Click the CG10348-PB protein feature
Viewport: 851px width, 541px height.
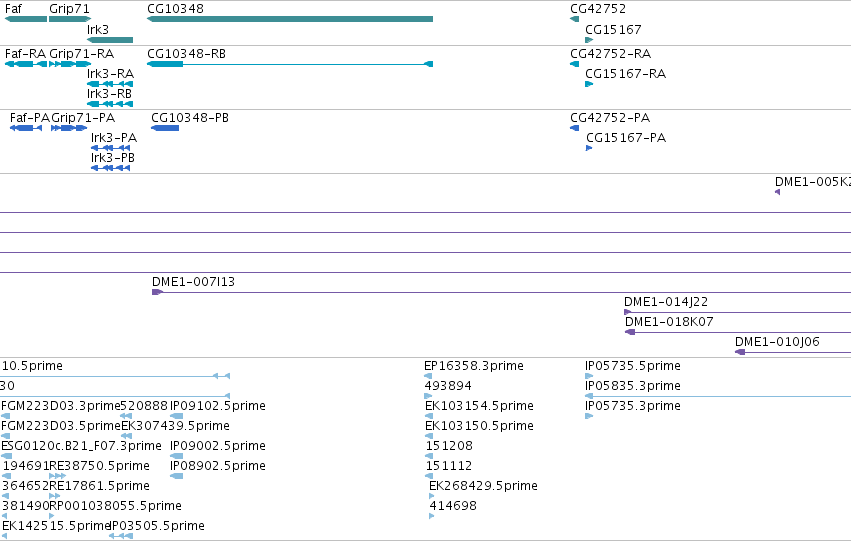pyautogui.click(x=165, y=128)
